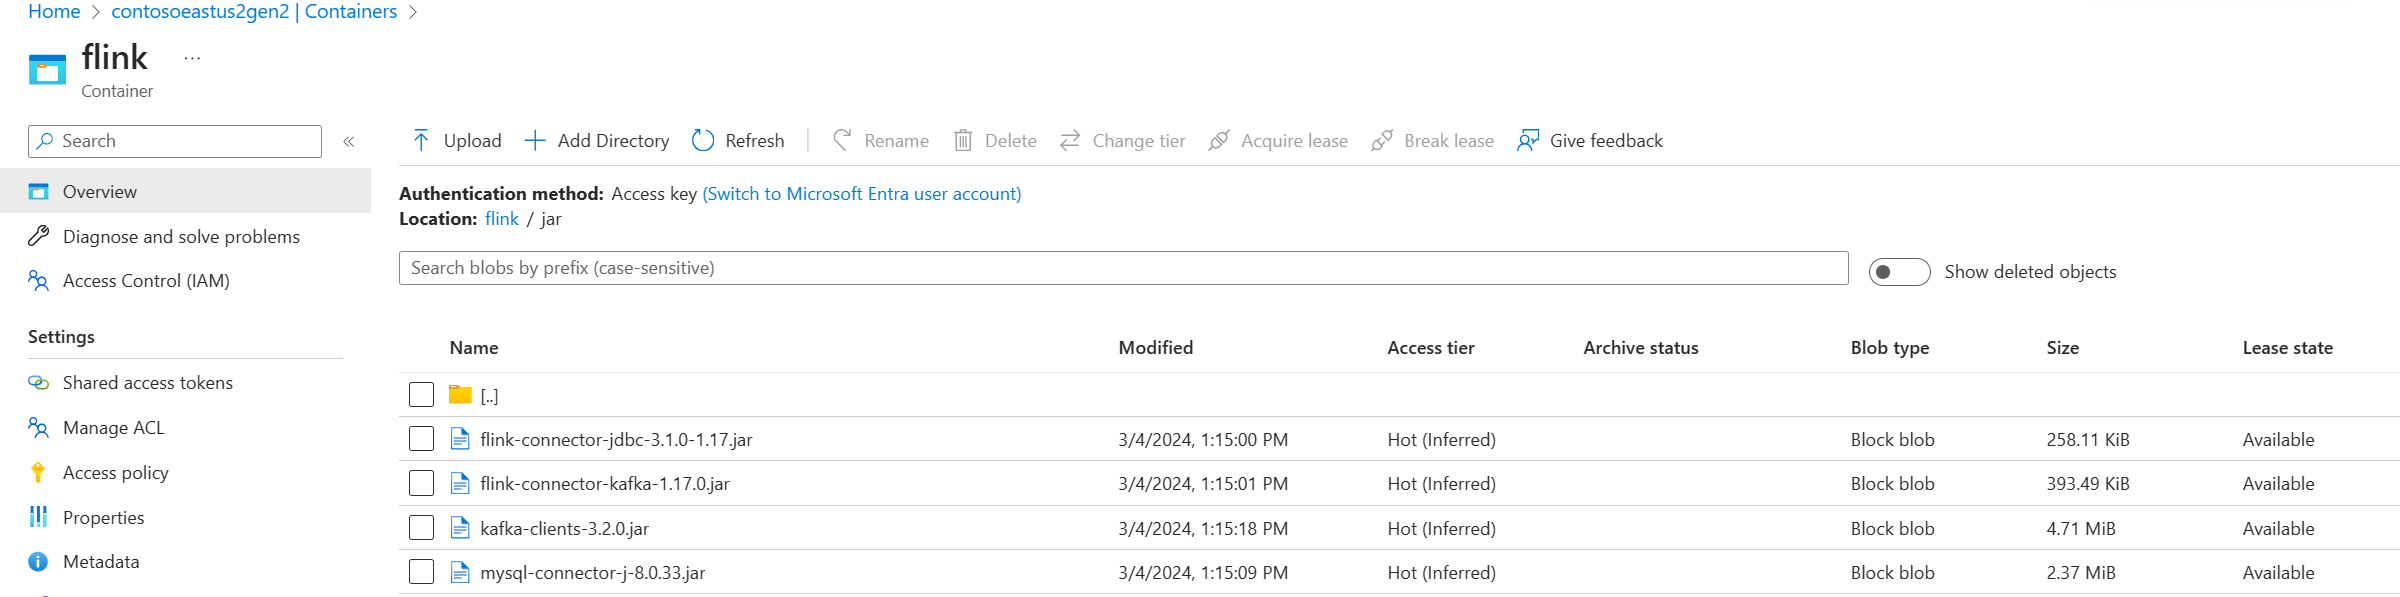Image resolution: width=2400 pixels, height=597 pixels.
Task: Toggle Show deleted objects switch
Action: click(x=1899, y=272)
